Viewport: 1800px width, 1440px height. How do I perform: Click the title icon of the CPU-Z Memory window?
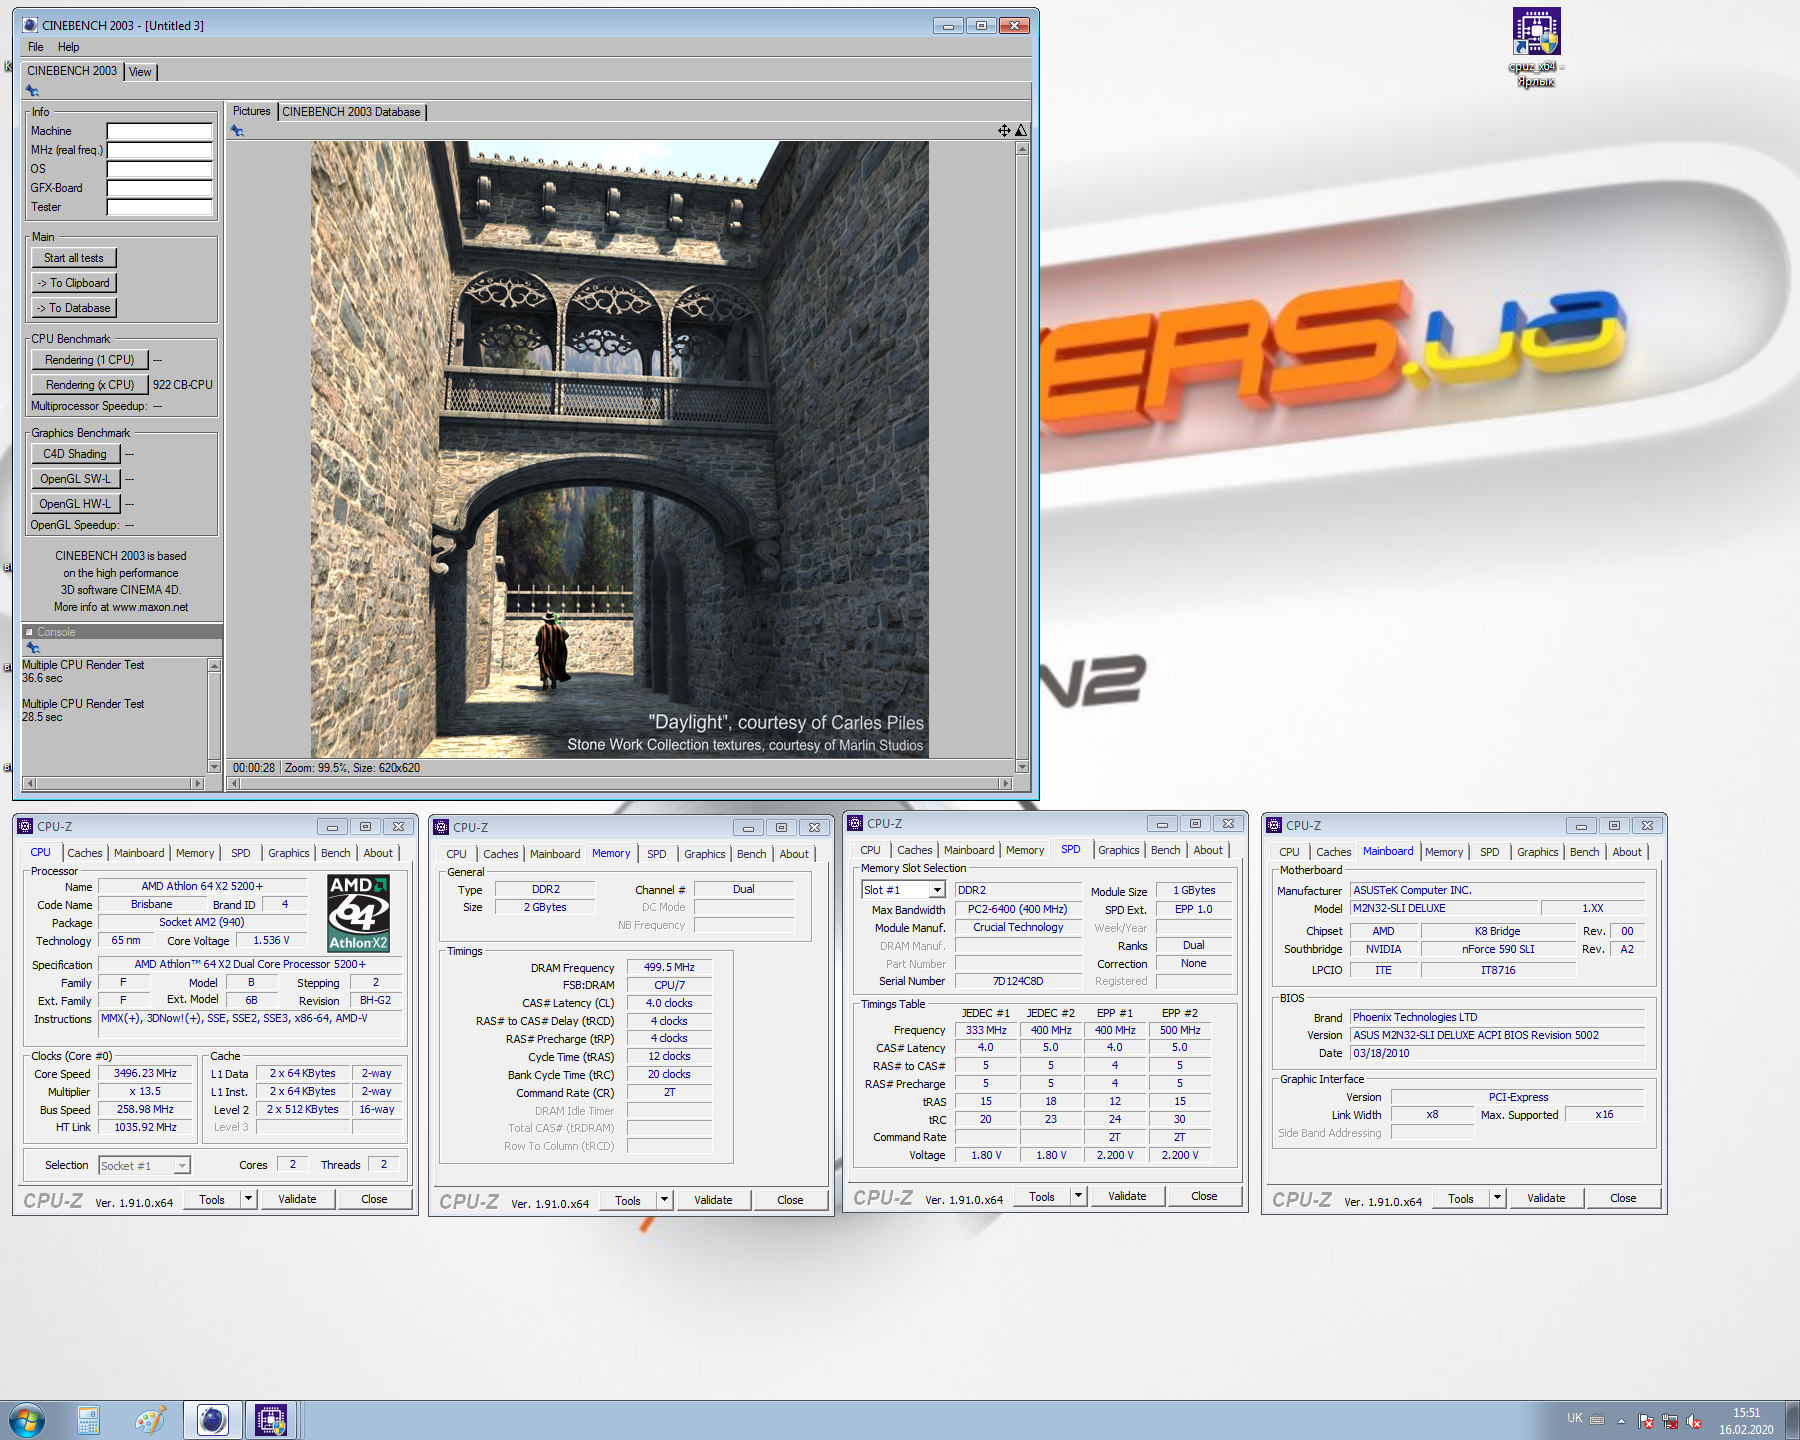(x=441, y=827)
